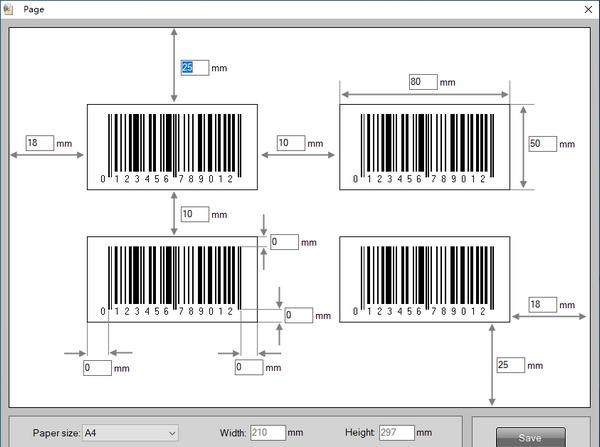This screenshot has height=447, width=600.
Task: Click the 'Height:' label text
Action: (x=360, y=432)
